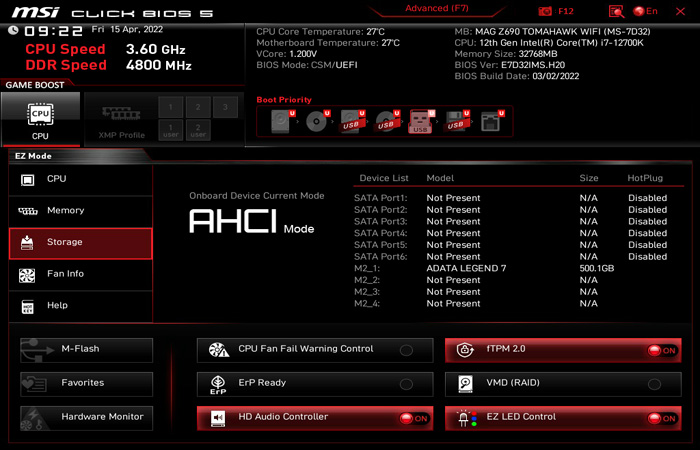This screenshot has width=700, height=450.
Task: Click the HD Audio speaker icon
Action: click(218, 418)
